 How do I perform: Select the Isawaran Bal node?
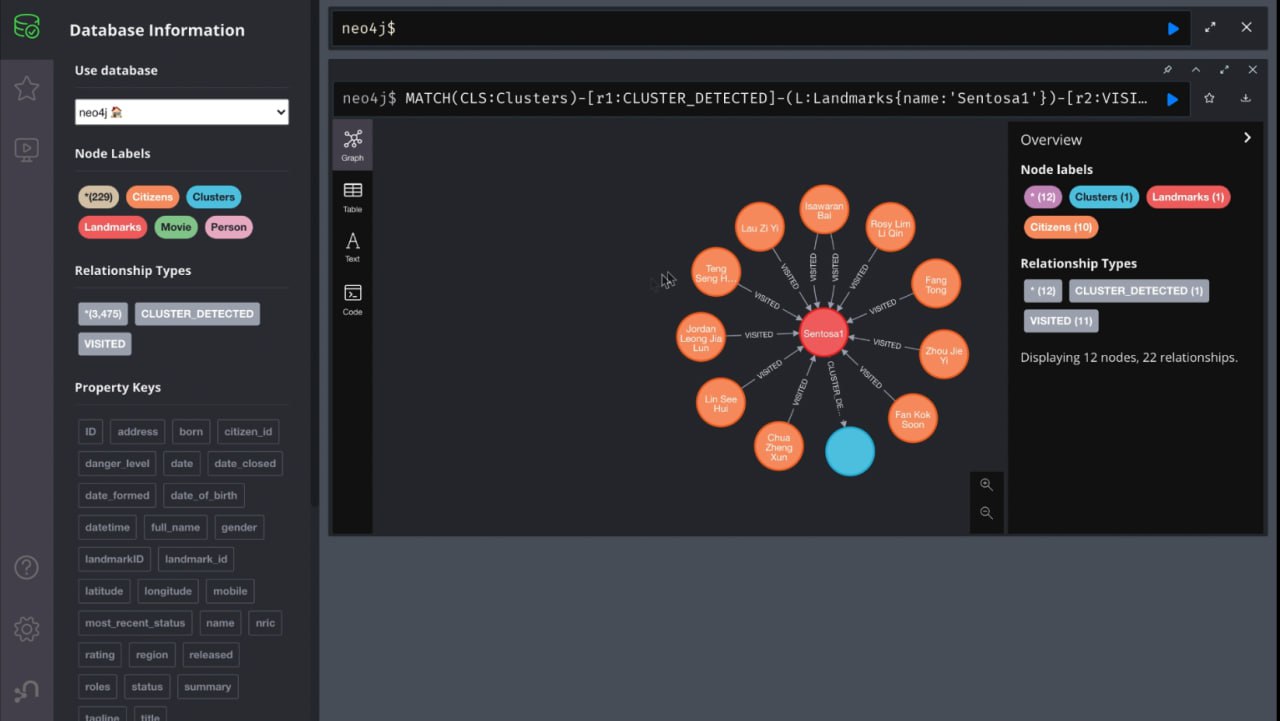(824, 210)
